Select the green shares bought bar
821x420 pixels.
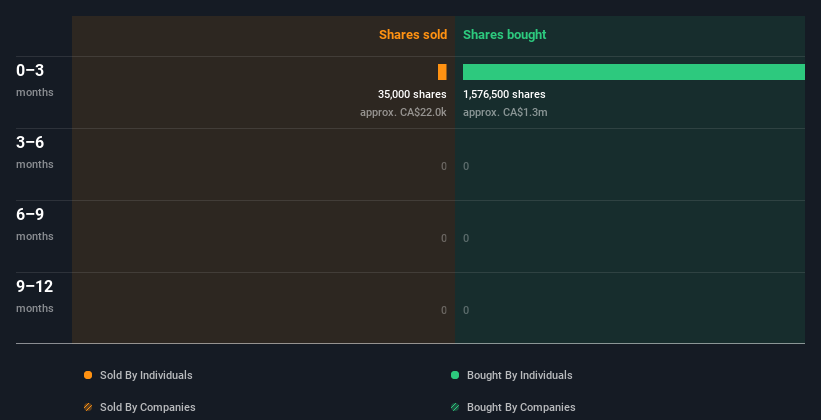[633, 72]
